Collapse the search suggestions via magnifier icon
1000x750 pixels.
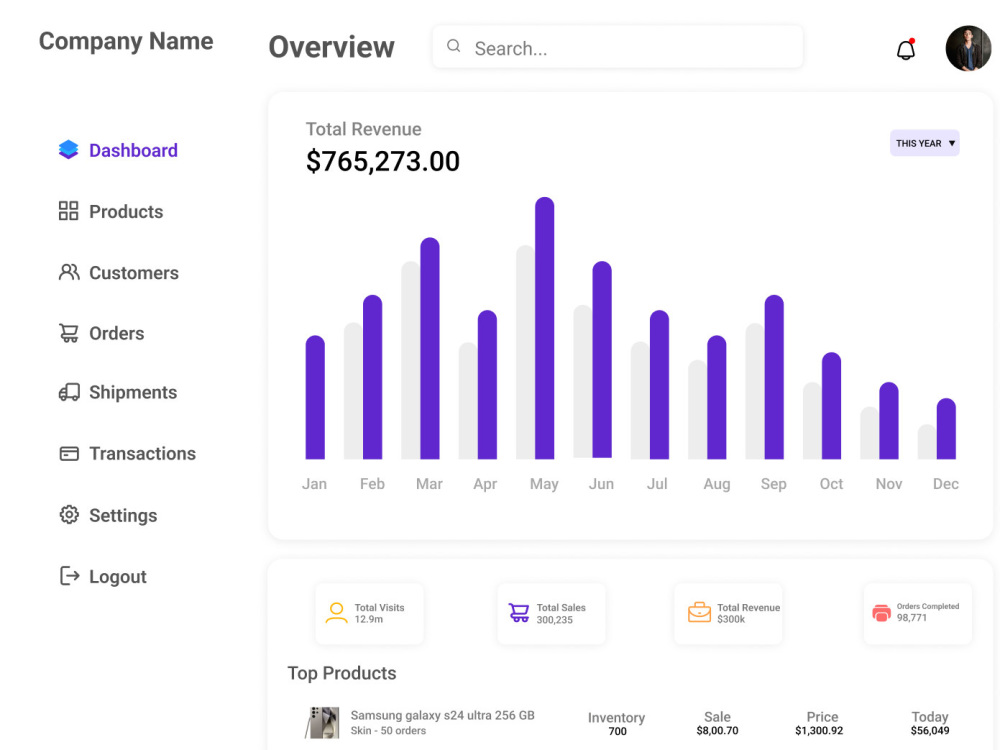tap(453, 46)
